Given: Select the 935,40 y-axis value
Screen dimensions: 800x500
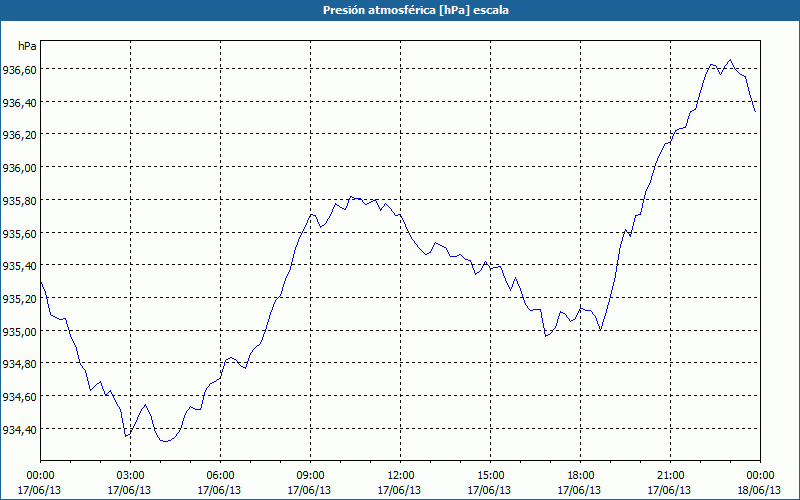Looking at the screenshot, I should (19, 266).
